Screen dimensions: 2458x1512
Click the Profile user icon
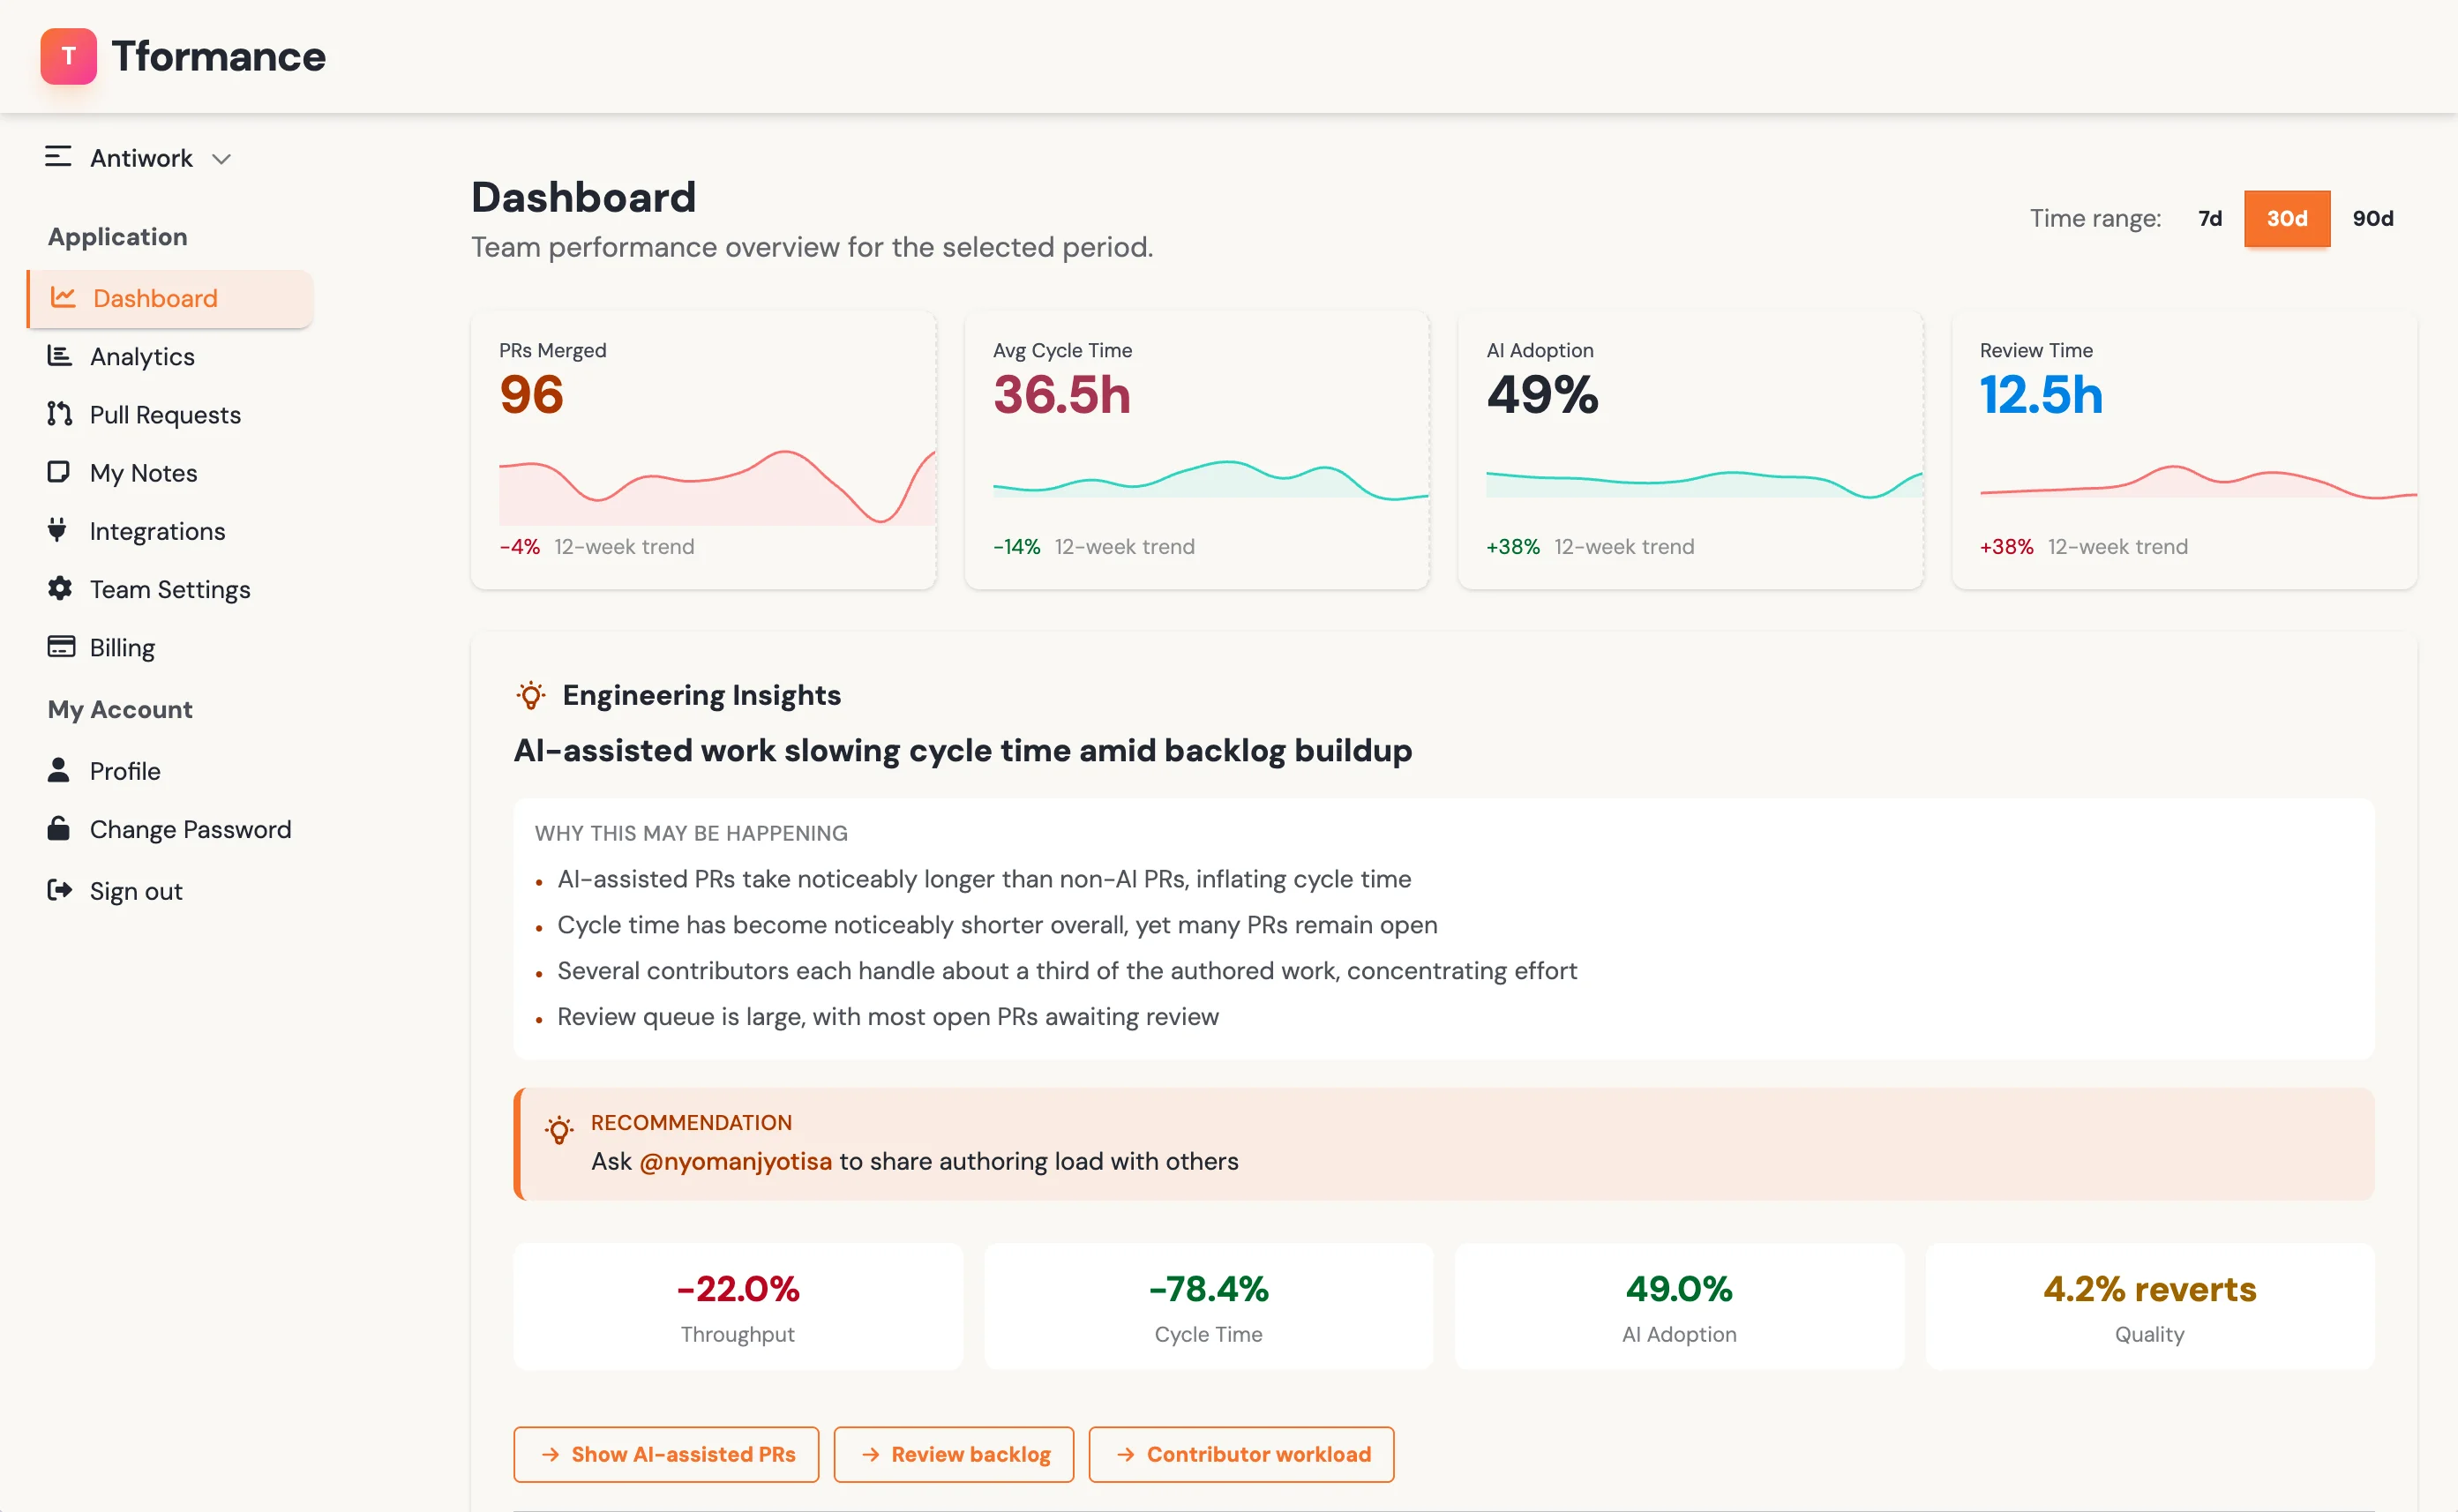pyautogui.click(x=58, y=769)
